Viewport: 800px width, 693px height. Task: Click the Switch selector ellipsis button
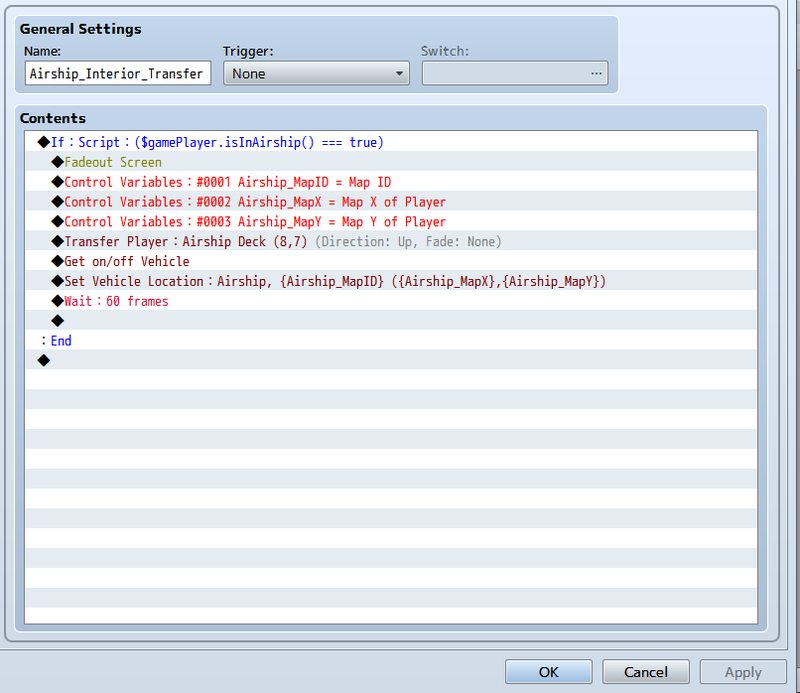coord(596,73)
